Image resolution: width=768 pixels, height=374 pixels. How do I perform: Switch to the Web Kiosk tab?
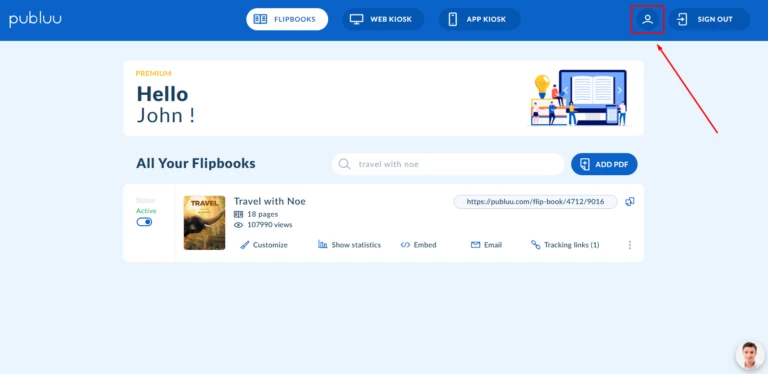click(x=383, y=20)
